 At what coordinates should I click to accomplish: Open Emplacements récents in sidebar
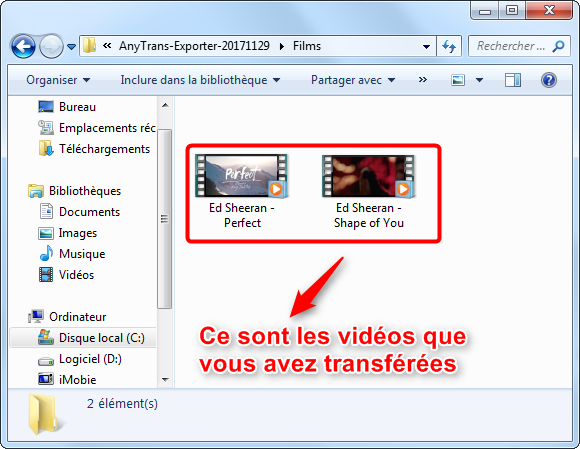click(107, 128)
